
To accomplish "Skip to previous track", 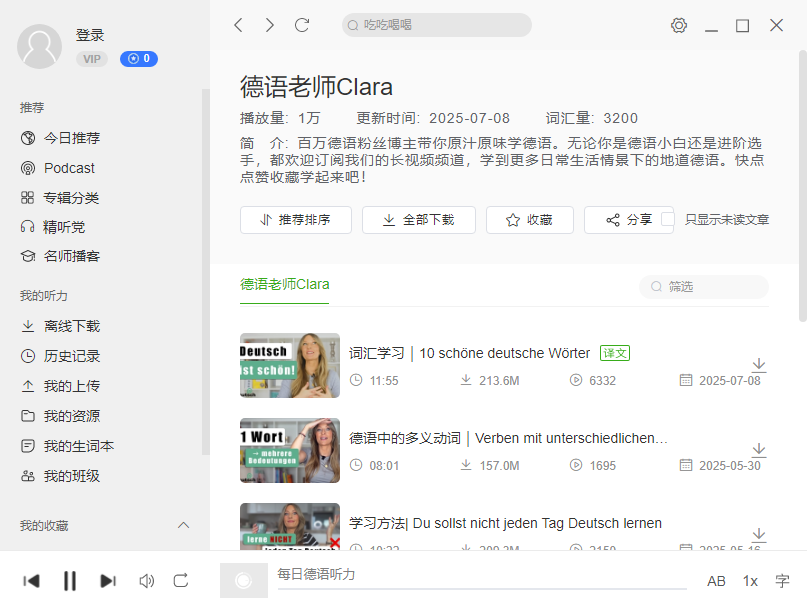I will pos(31,581).
